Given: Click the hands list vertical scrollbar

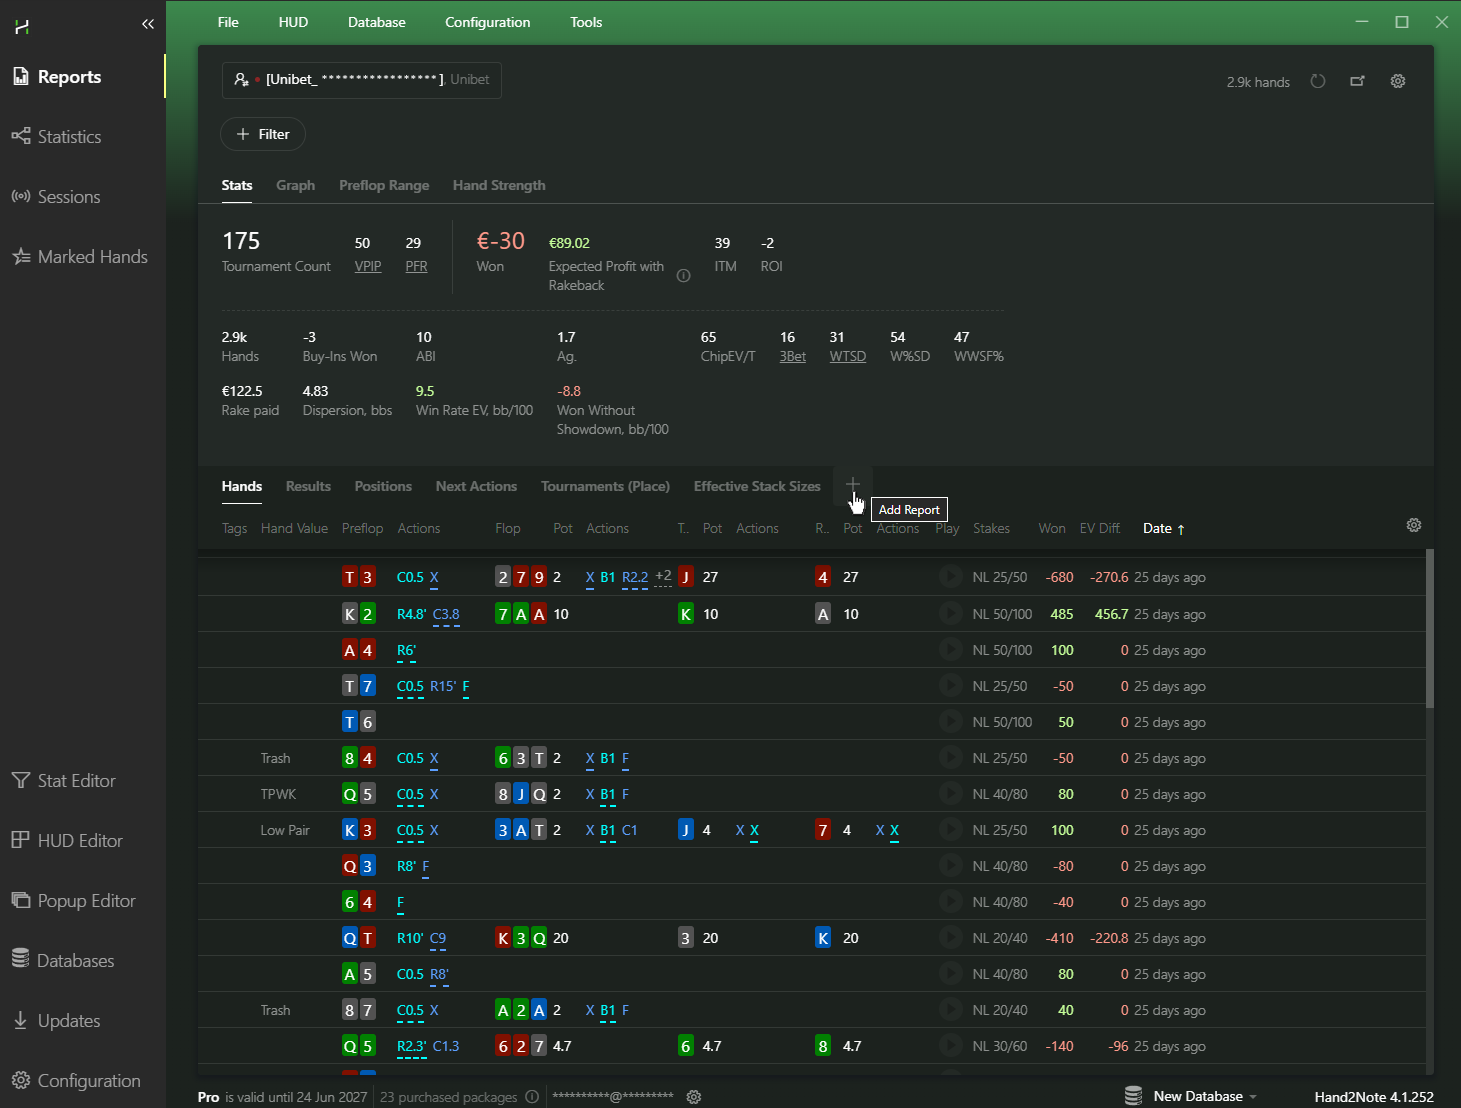Looking at the screenshot, I should tap(1429, 628).
